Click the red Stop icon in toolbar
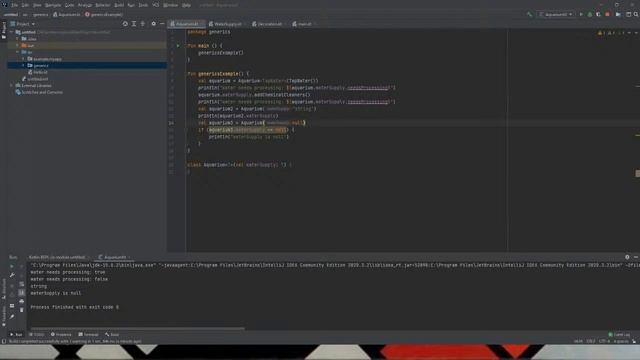640x360 pixels. (x=607, y=14)
